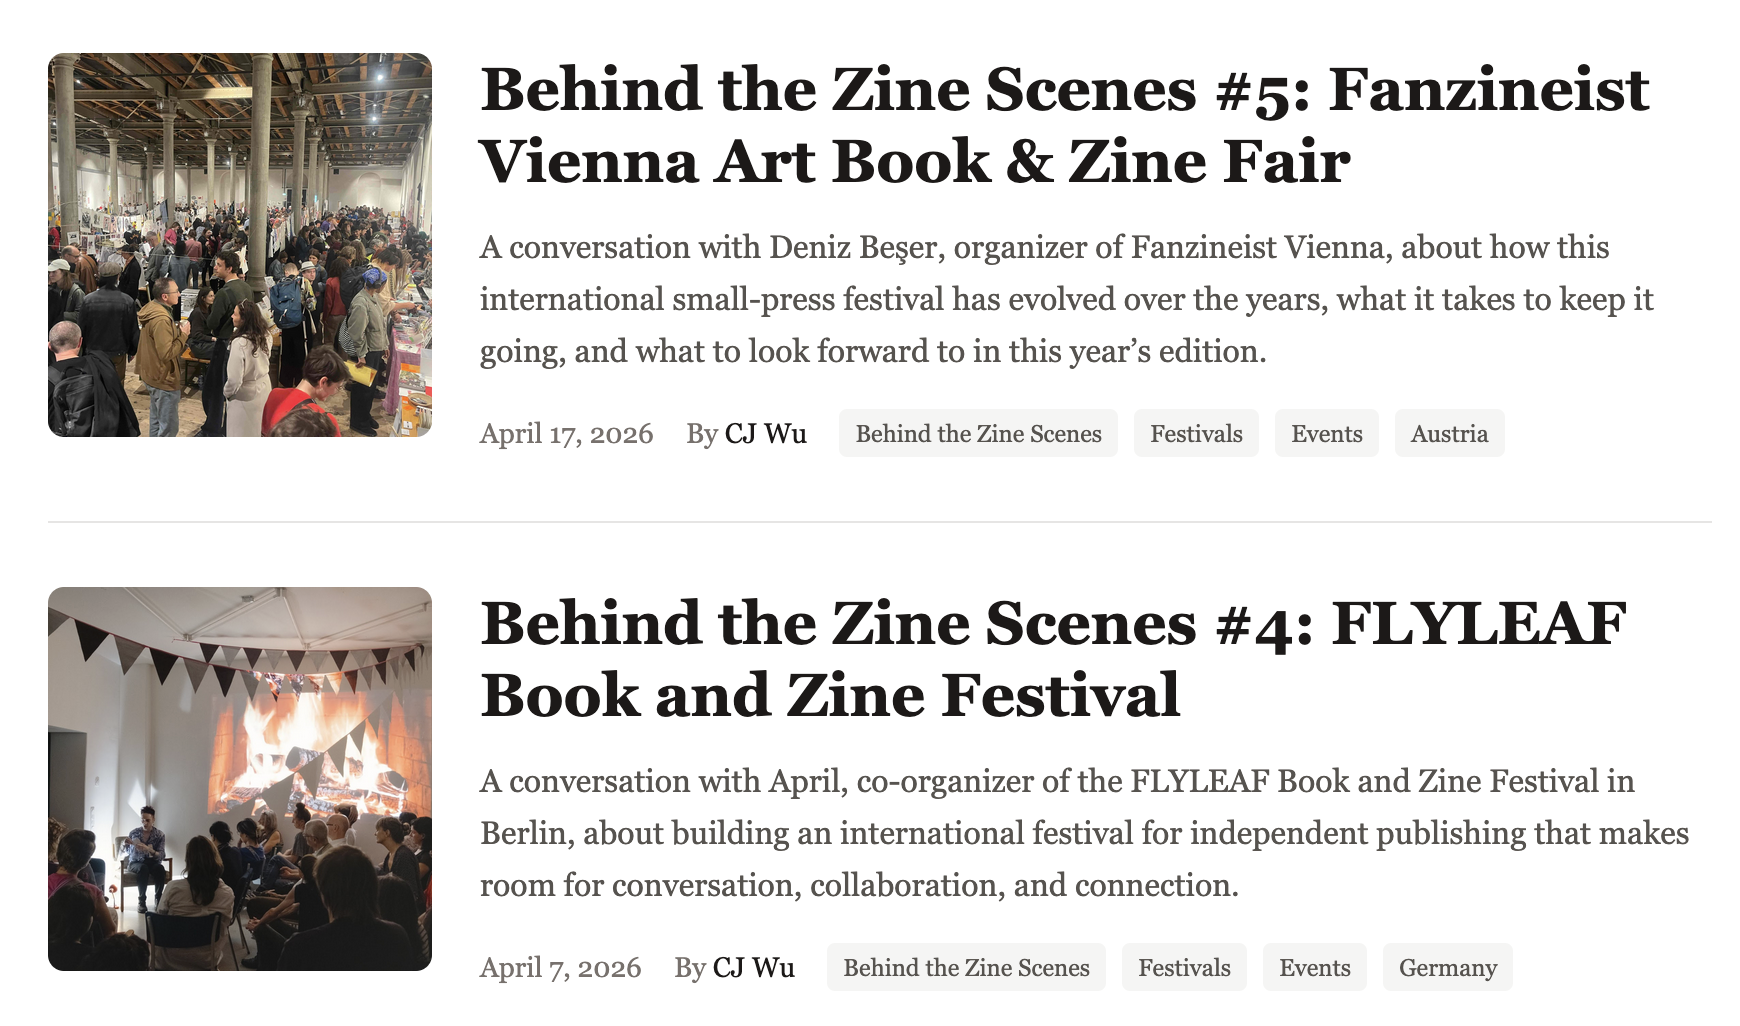
Task: Click the Events tag under the Fanzineist post
Action: 1326,434
